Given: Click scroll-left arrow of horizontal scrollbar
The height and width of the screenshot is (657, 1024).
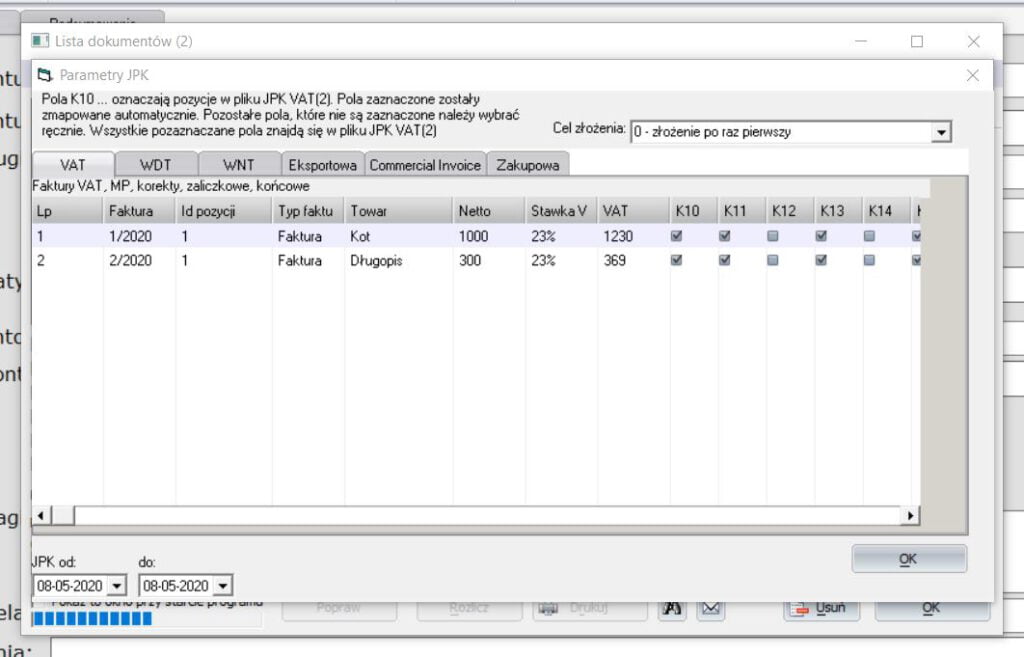Looking at the screenshot, I should [42, 515].
